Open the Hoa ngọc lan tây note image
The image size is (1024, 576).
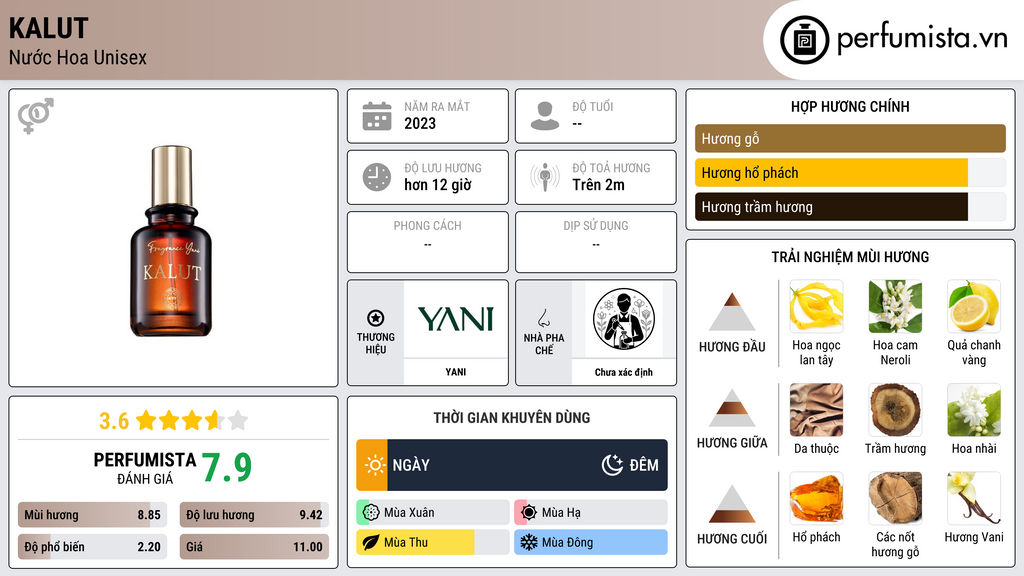816,306
